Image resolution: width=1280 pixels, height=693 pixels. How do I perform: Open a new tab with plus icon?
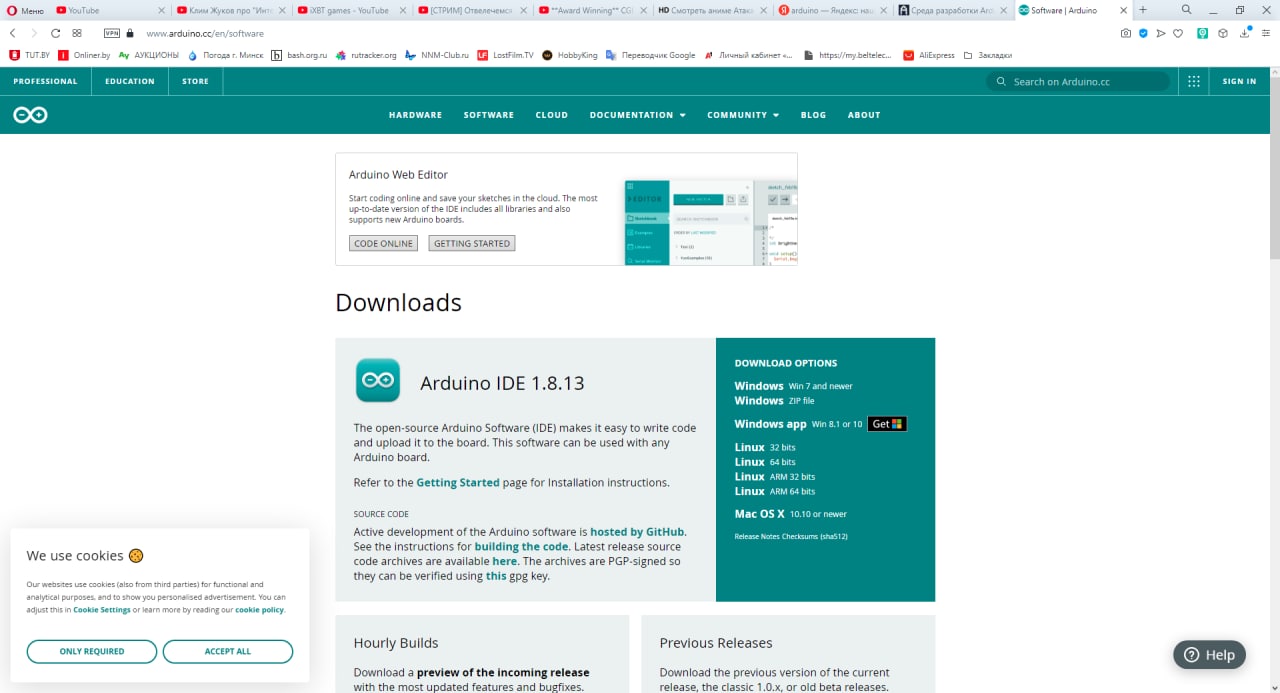pos(1143,10)
